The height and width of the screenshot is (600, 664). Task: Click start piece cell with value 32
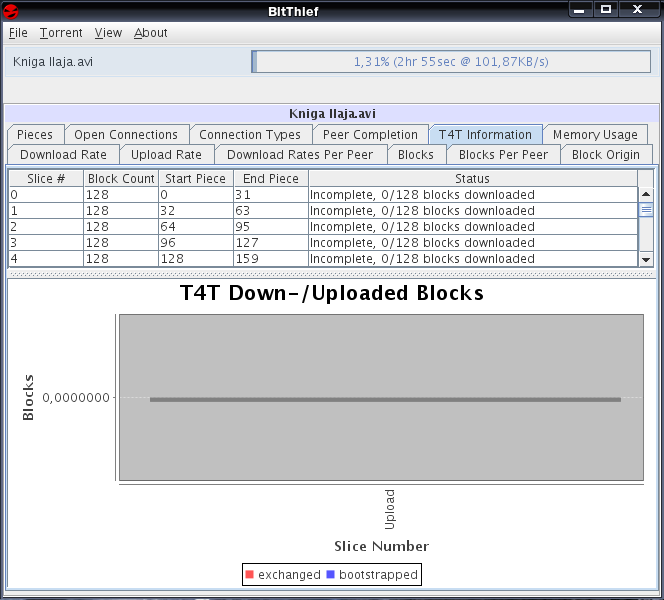pos(196,211)
